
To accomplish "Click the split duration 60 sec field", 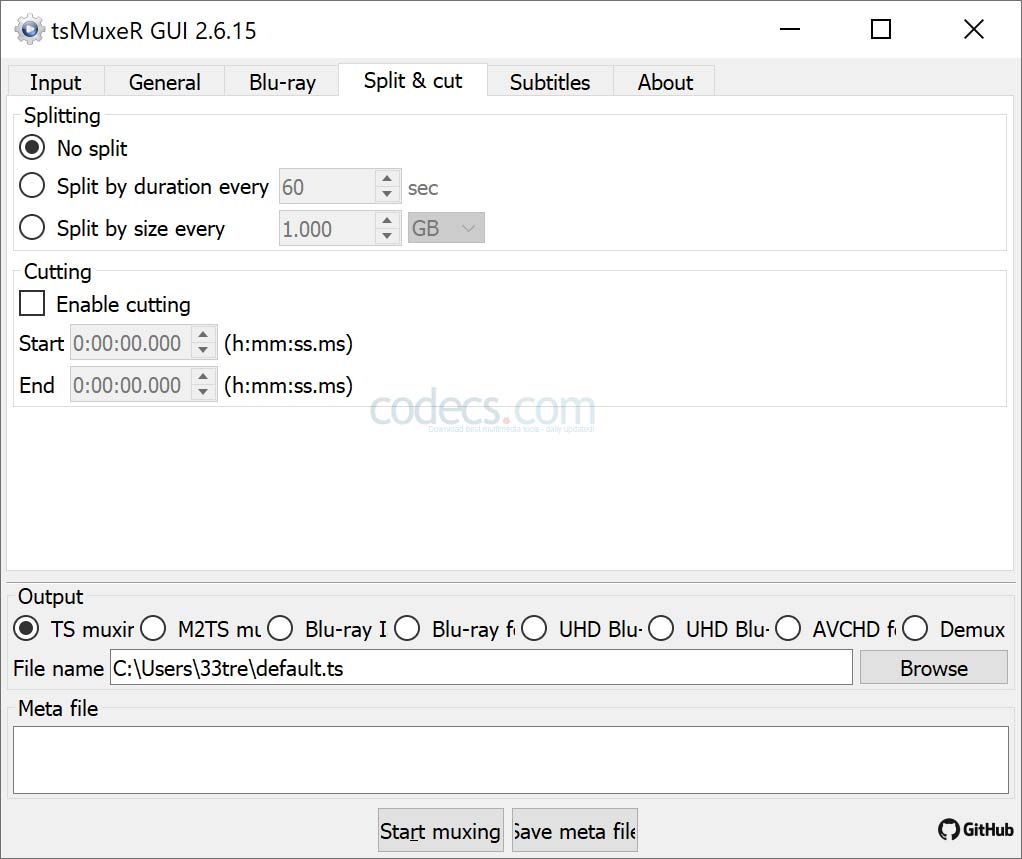I will pyautogui.click(x=327, y=186).
